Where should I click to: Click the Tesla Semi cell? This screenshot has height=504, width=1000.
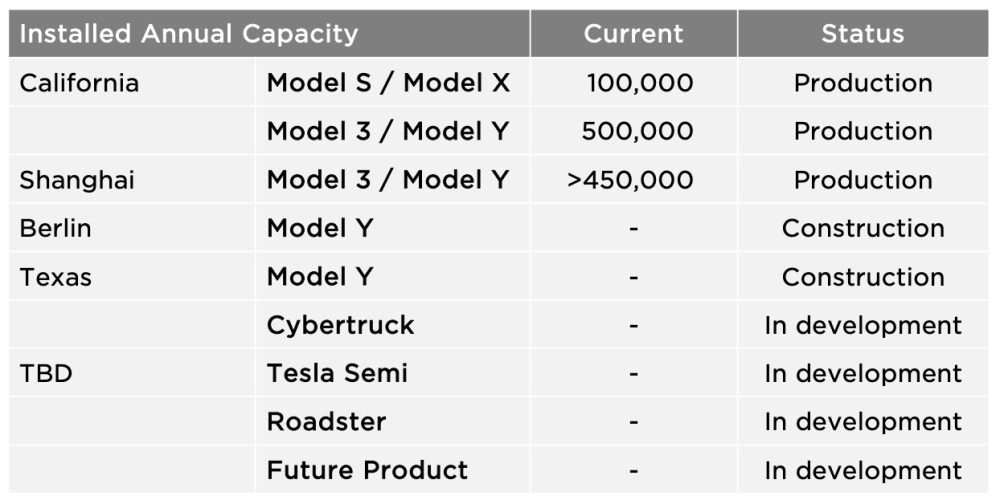coord(337,374)
